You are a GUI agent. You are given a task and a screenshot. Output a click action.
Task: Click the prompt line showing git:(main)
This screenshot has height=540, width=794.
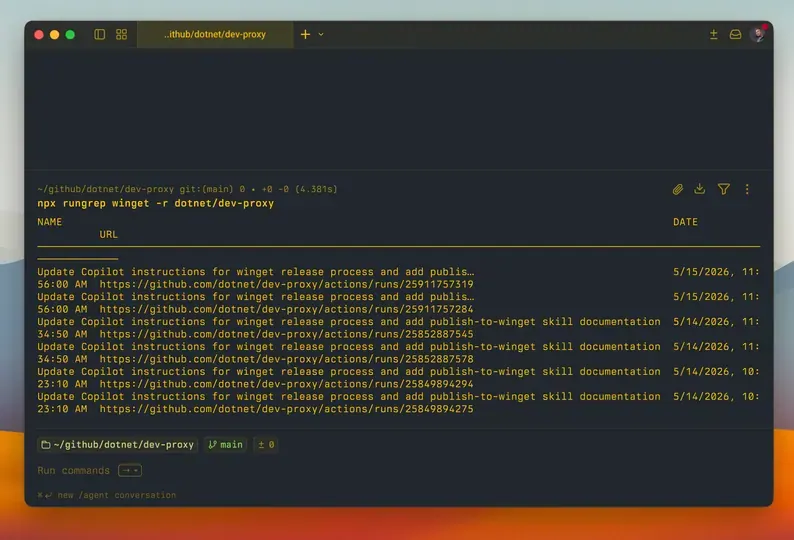187,189
